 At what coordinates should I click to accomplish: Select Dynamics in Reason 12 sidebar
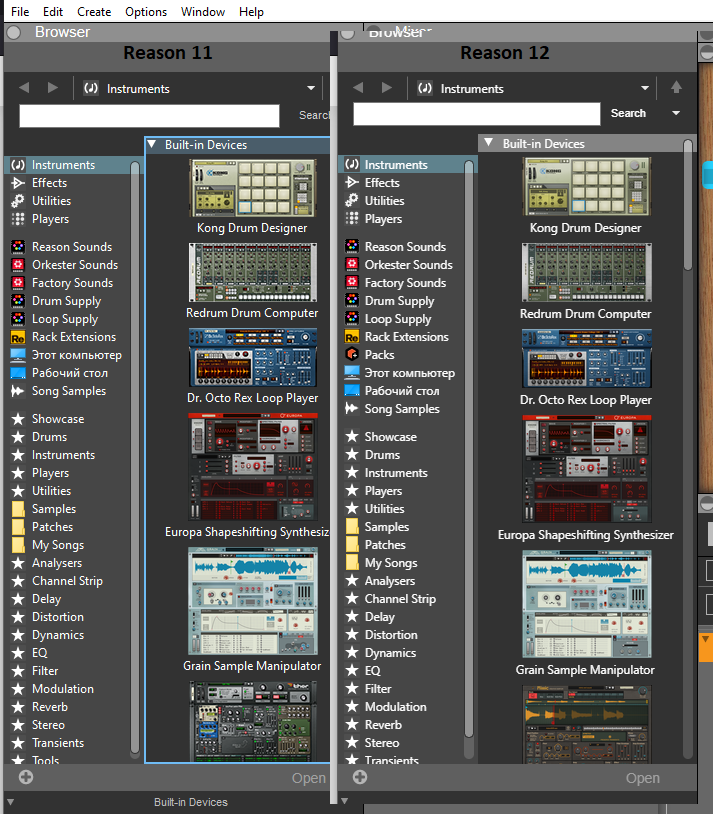(x=390, y=653)
